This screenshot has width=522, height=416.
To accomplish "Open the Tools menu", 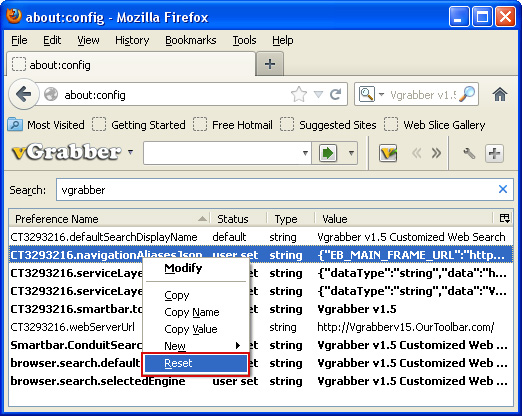I will [x=244, y=40].
